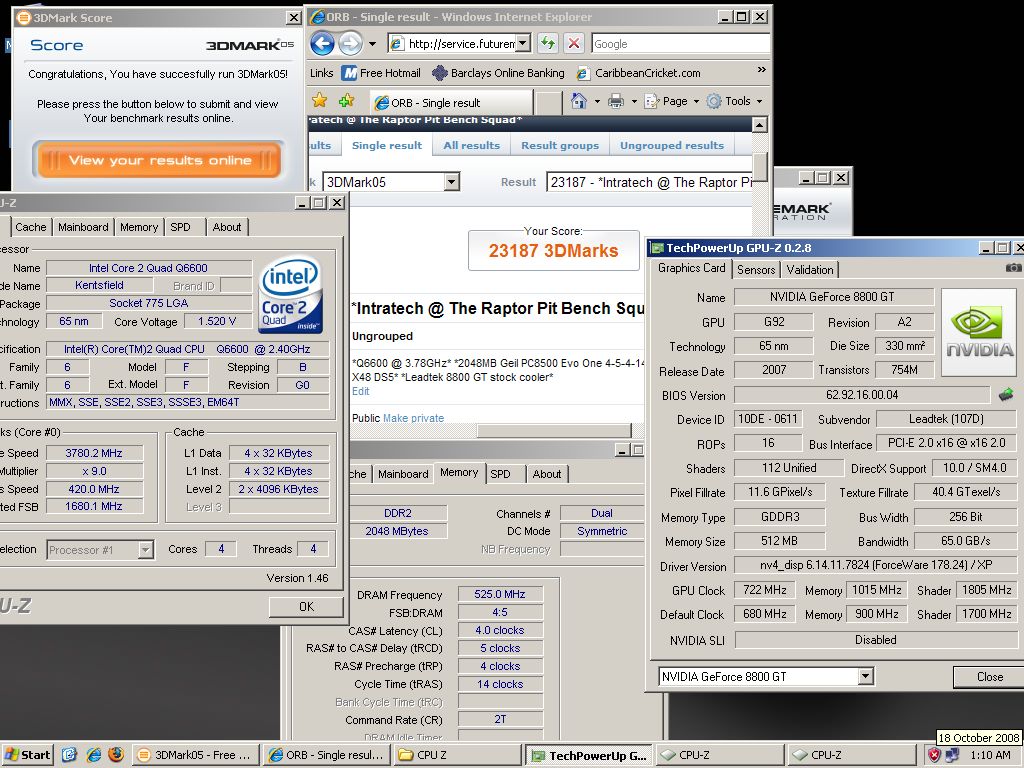
Task: Click OK in the CPU-Z window
Action: click(306, 607)
